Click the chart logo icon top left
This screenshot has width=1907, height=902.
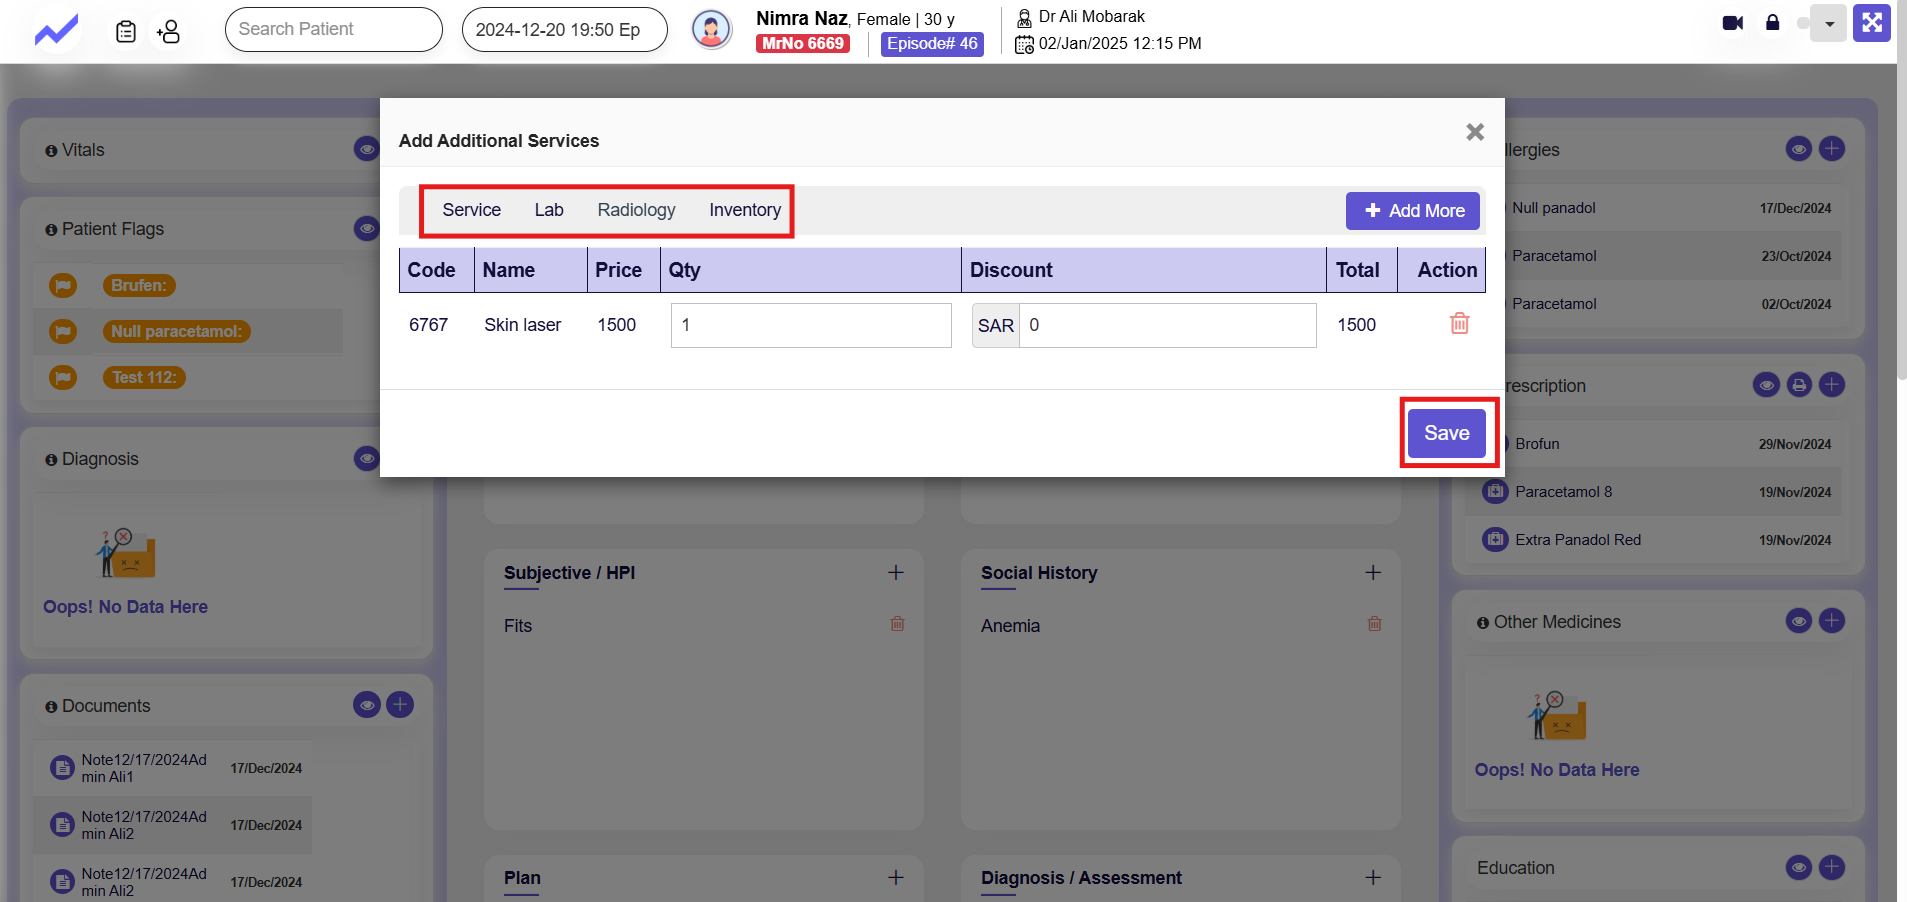[x=56, y=30]
